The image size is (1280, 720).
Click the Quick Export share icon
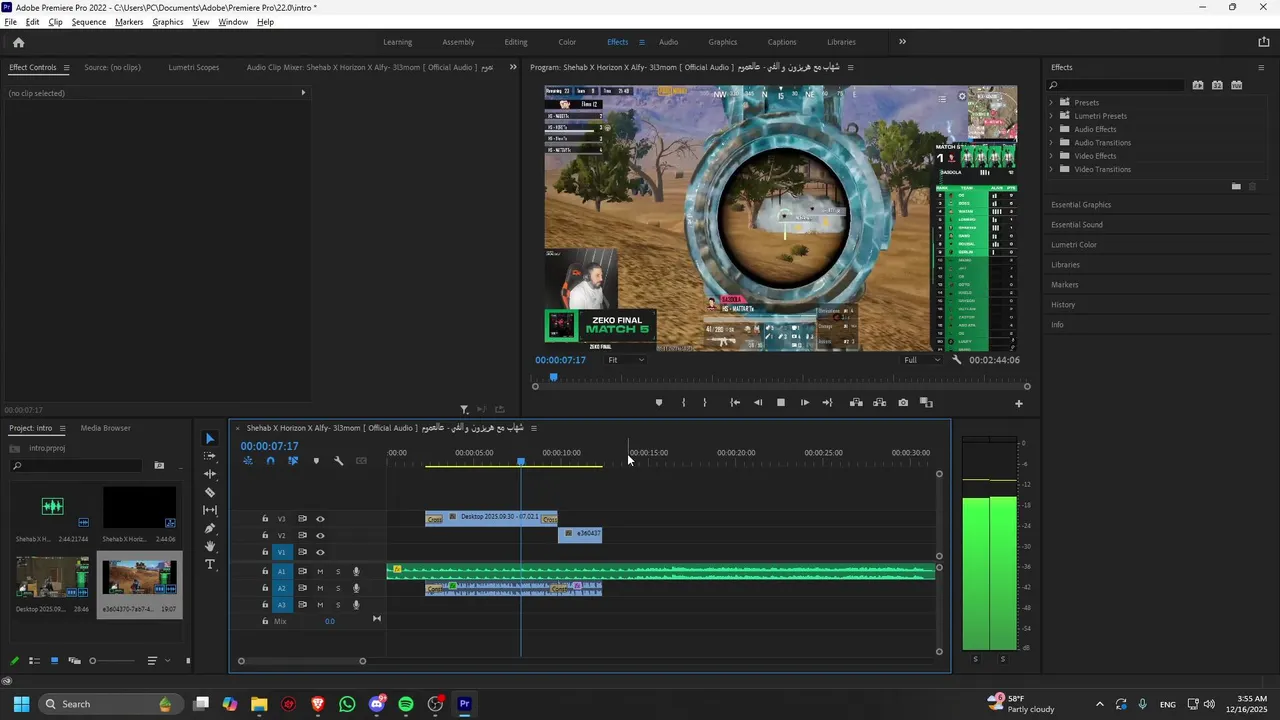point(1264,42)
